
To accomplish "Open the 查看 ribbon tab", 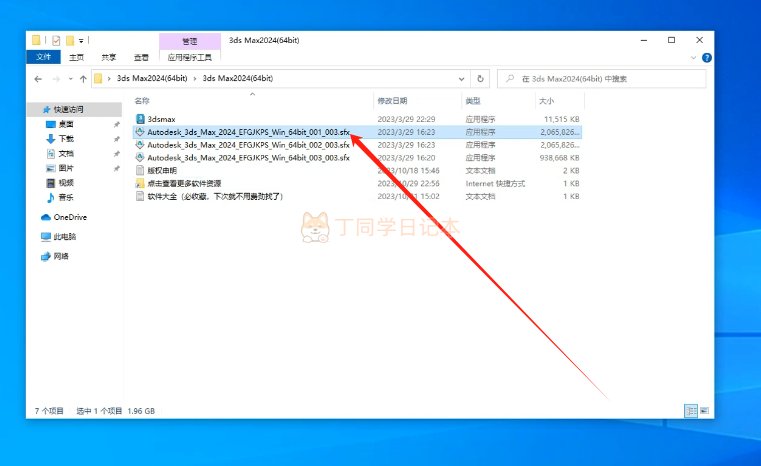I will pyautogui.click(x=141, y=57).
